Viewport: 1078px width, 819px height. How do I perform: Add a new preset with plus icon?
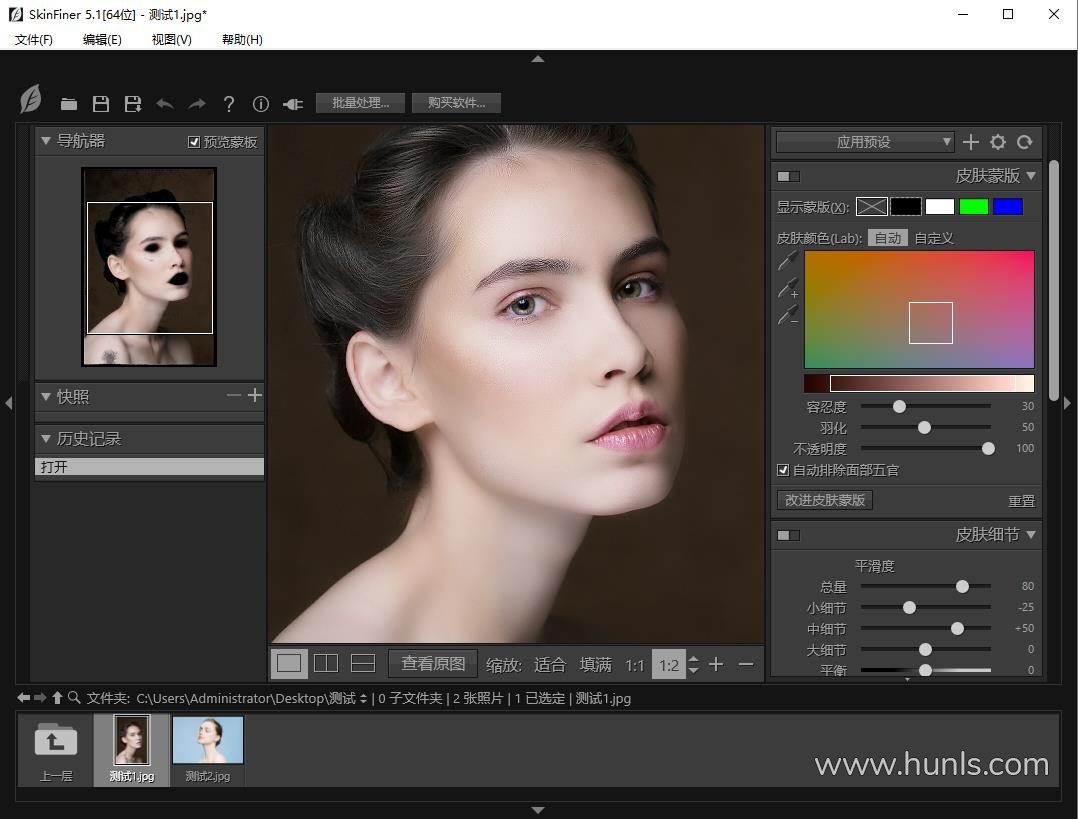[x=970, y=142]
